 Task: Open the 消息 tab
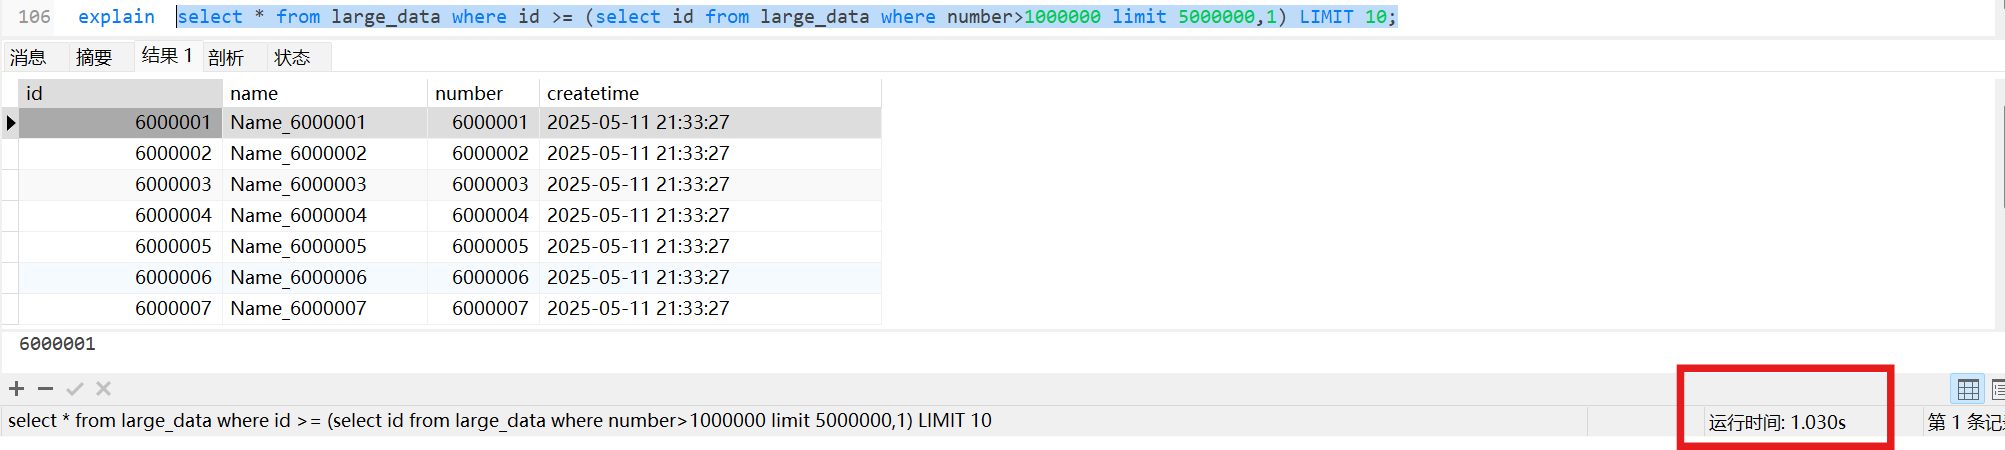tap(29, 58)
